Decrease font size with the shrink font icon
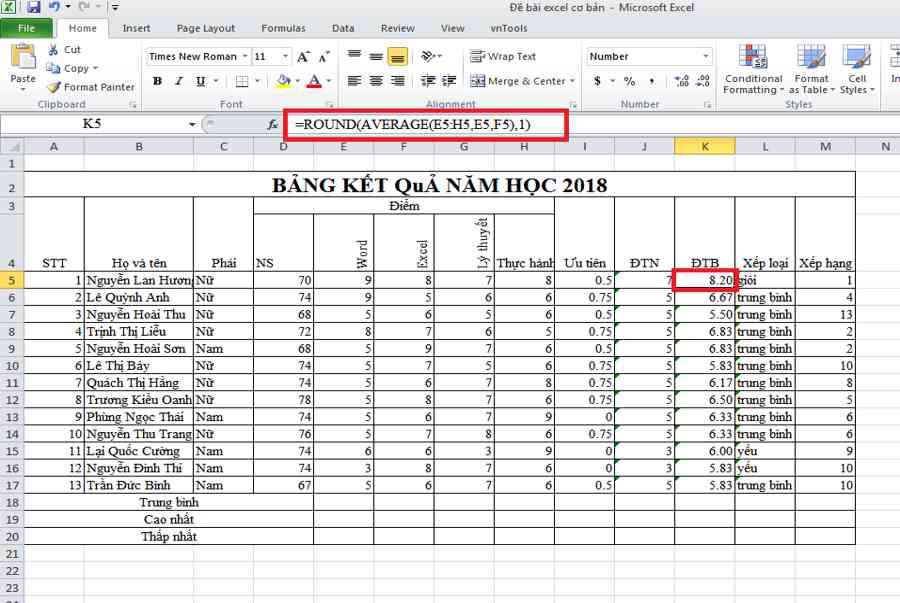Screen dimensions: 900x603 324,56
